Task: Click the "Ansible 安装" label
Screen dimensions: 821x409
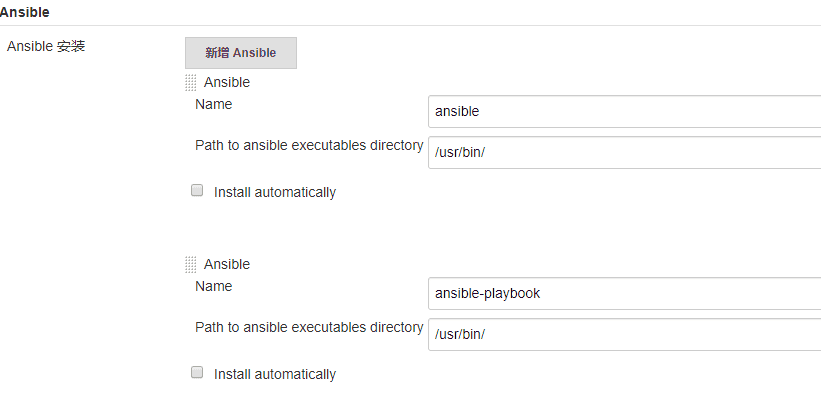Action: [46, 46]
